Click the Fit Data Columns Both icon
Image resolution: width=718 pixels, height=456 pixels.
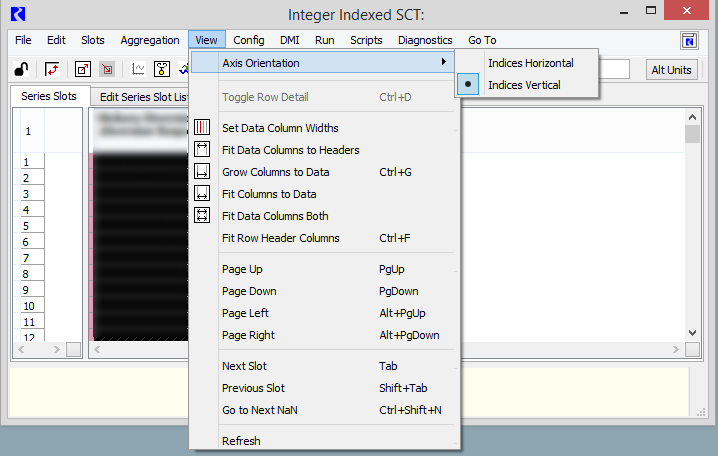[202, 216]
